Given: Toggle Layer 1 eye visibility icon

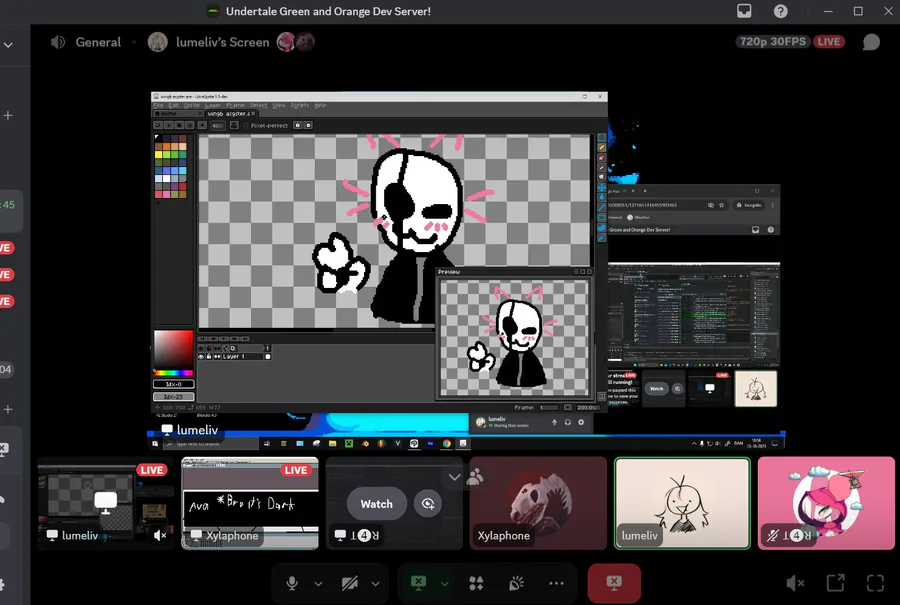Looking at the screenshot, I should (x=201, y=356).
